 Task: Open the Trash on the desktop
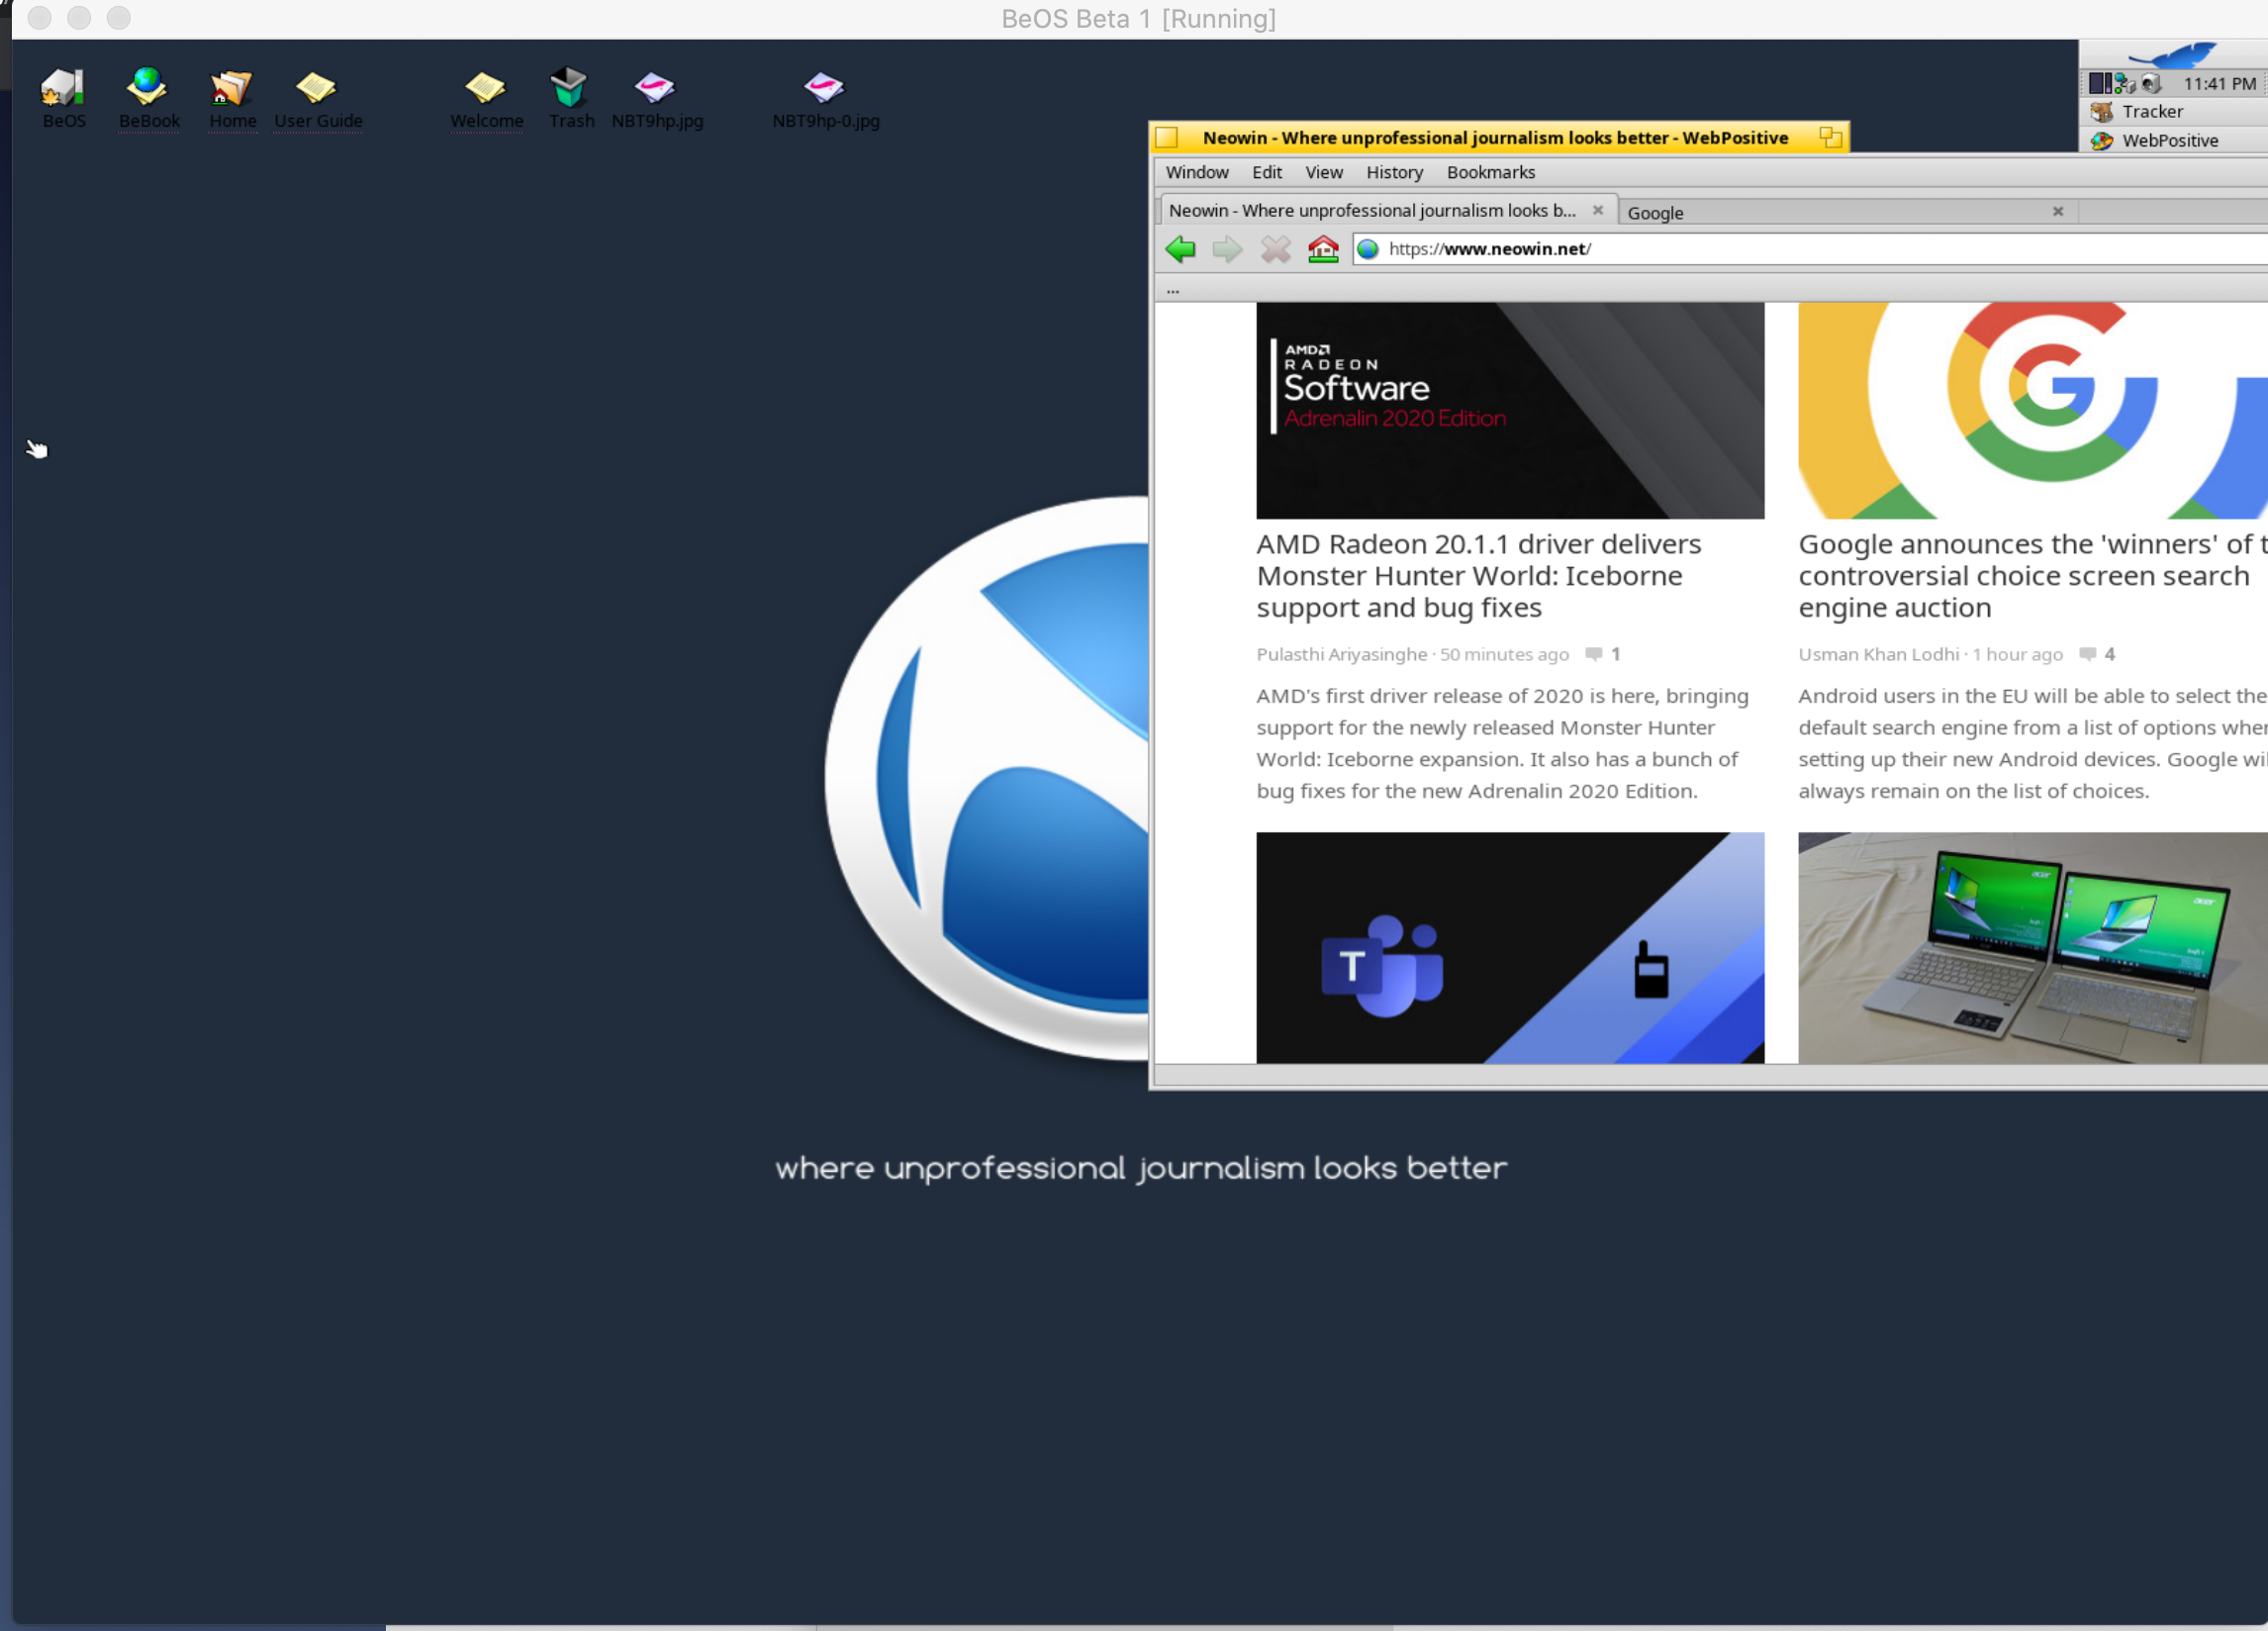pos(570,90)
